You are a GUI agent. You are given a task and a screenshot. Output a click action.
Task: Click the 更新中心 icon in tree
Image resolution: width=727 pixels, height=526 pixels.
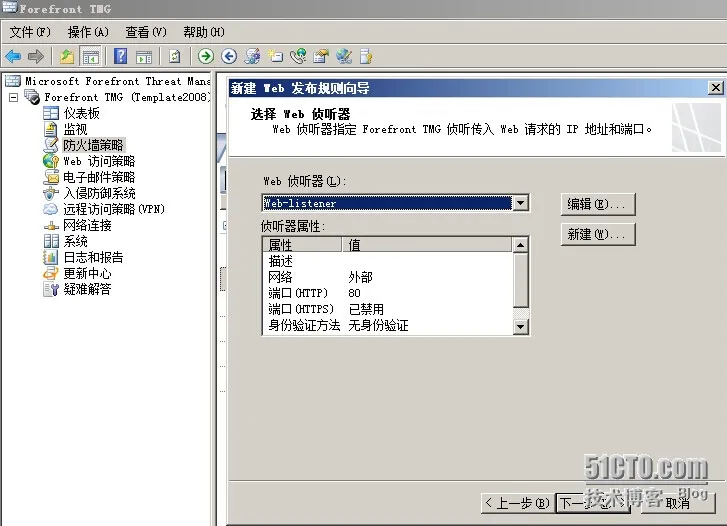click(x=51, y=273)
